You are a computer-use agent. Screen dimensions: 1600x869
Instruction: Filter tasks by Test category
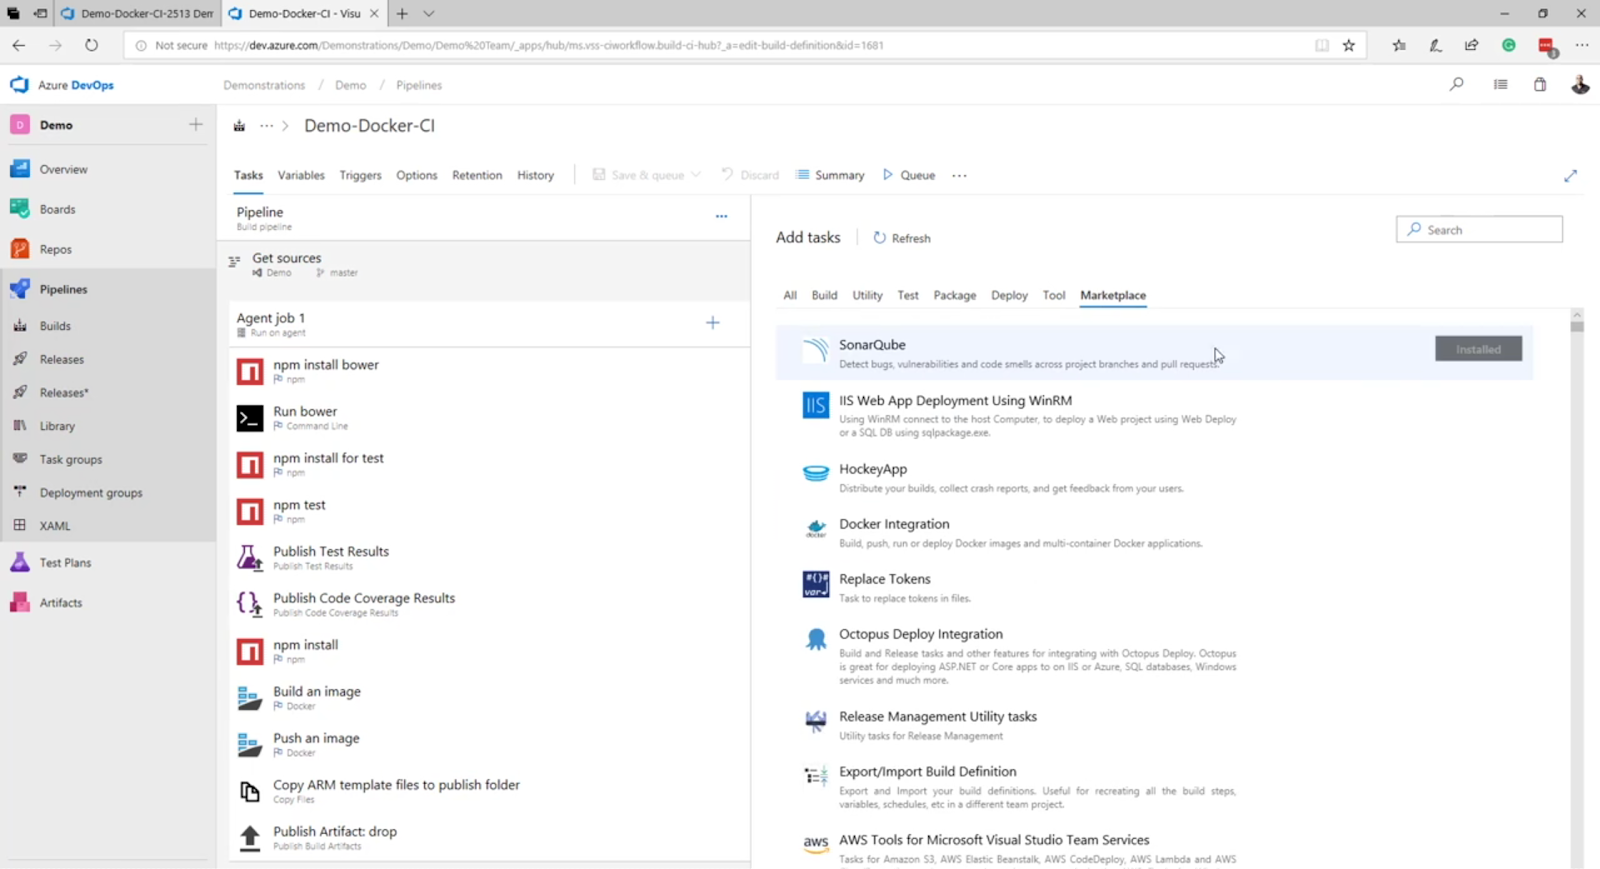click(908, 295)
